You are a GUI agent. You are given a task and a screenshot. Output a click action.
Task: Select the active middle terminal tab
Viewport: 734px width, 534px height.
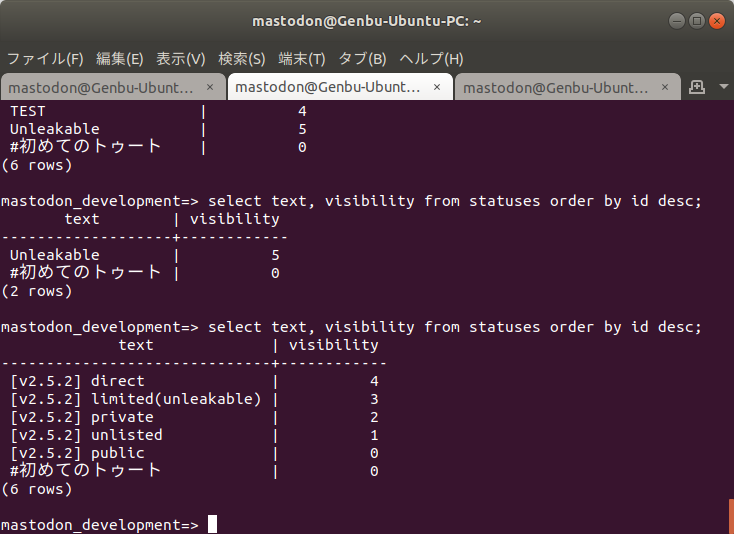click(328, 87)
